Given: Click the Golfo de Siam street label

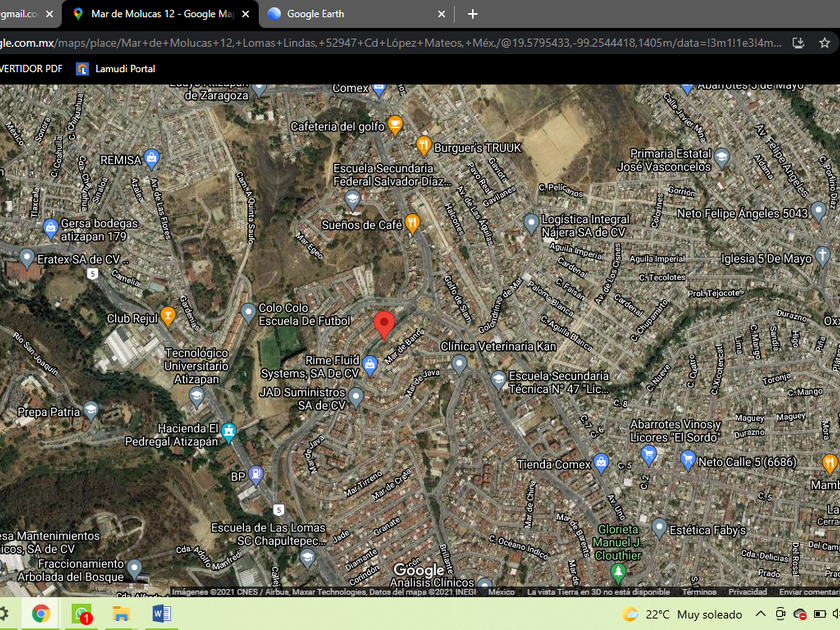Looking at the screenshot, I should pos(457,299).
